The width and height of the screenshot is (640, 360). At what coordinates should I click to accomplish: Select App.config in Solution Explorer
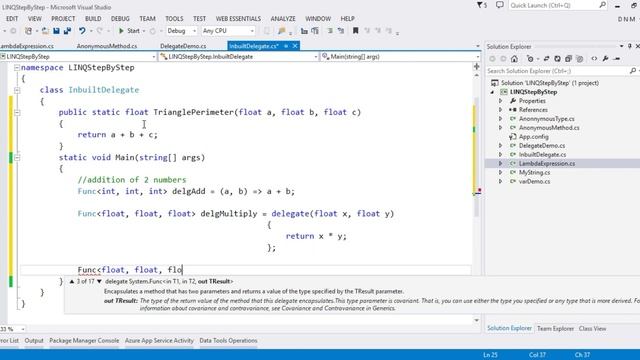[533, 137]
